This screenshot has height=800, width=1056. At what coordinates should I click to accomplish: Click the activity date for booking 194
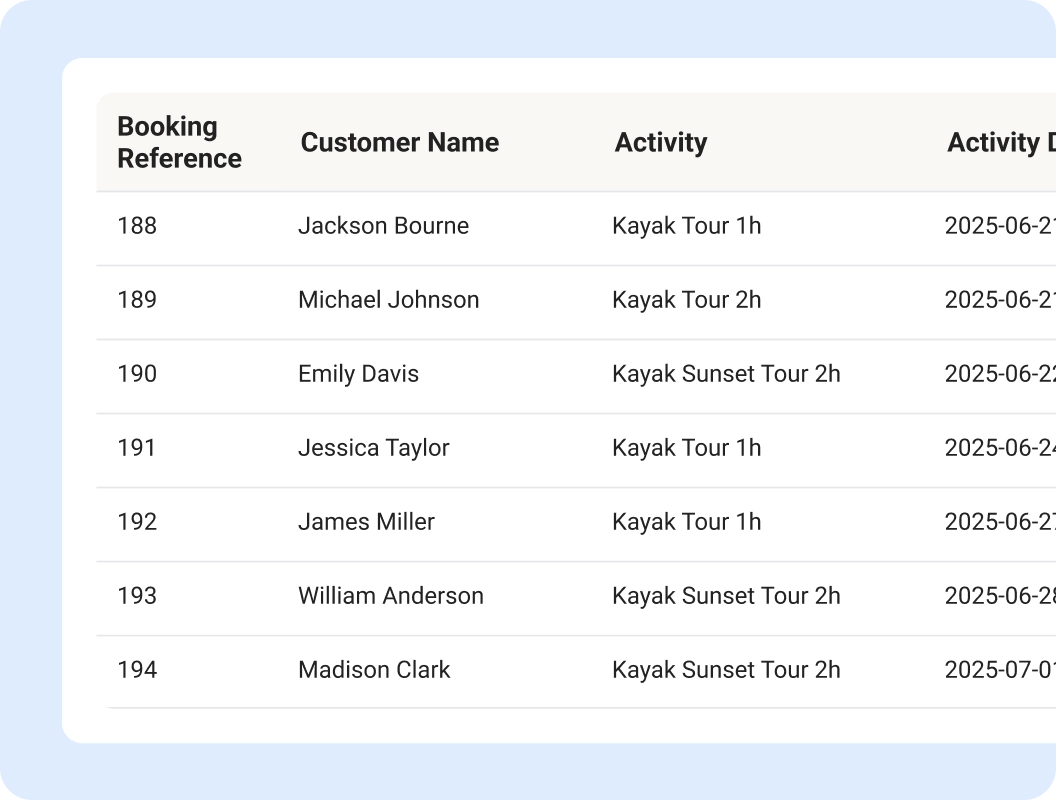tap(1000, 670)
